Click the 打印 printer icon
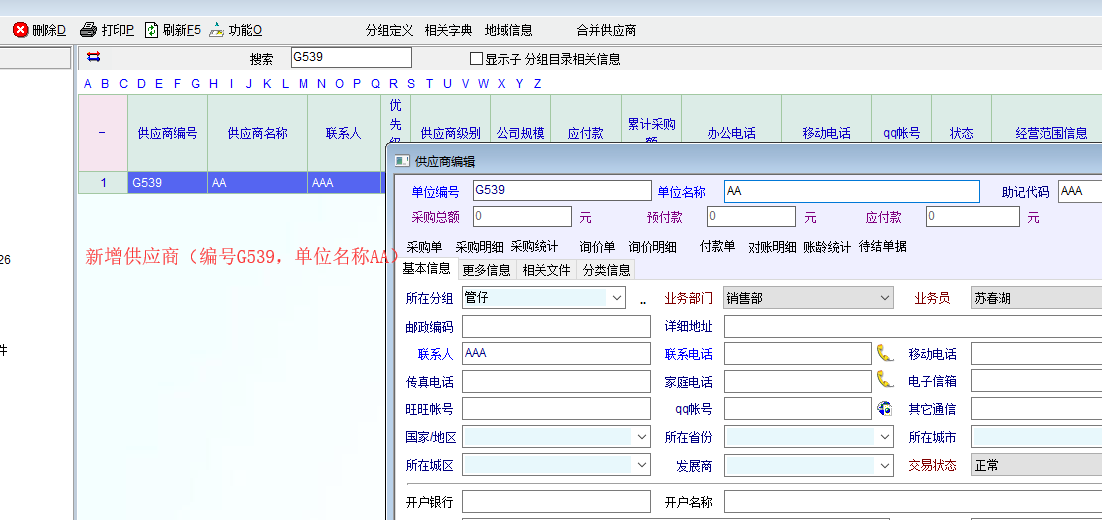1102x520 pixels. click(88, 30)
